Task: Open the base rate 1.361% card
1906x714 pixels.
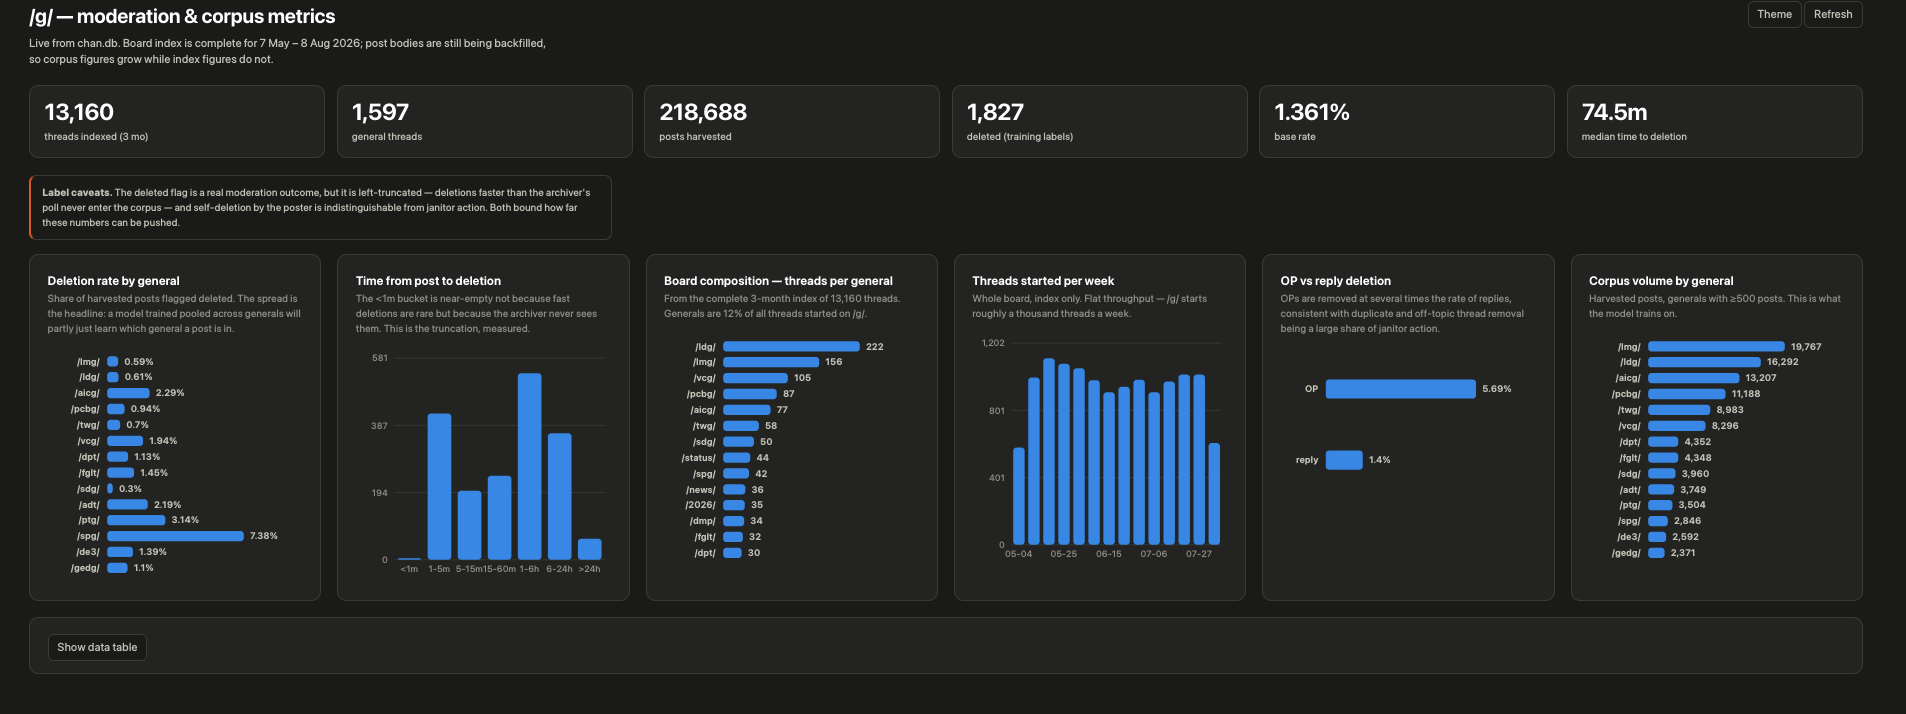Action: pos(1407,121)
